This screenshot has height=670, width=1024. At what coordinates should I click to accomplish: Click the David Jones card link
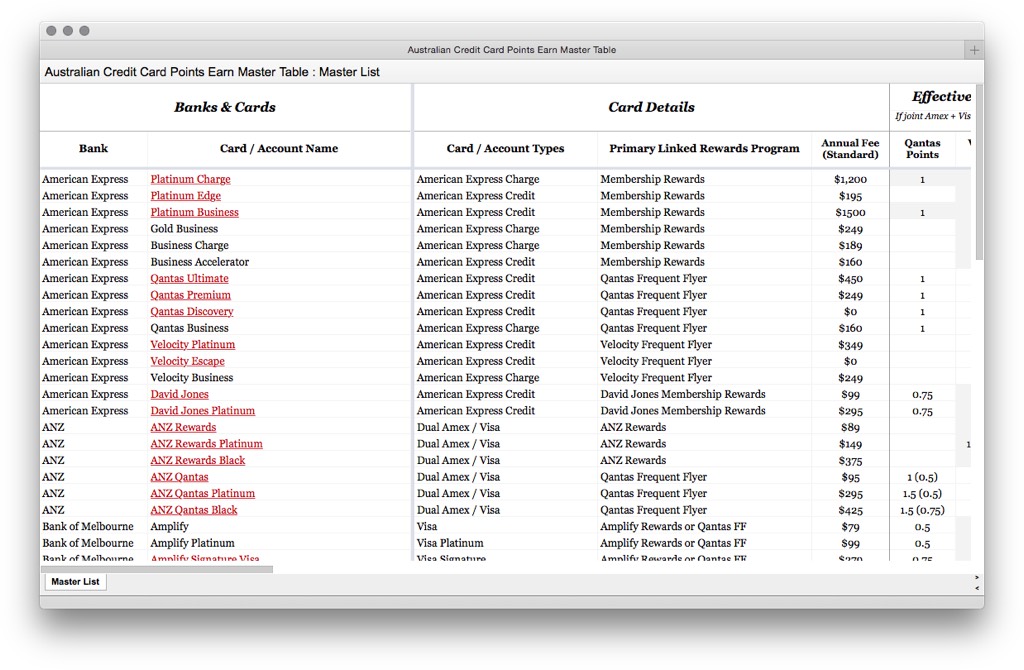click(x=180, y=394)
